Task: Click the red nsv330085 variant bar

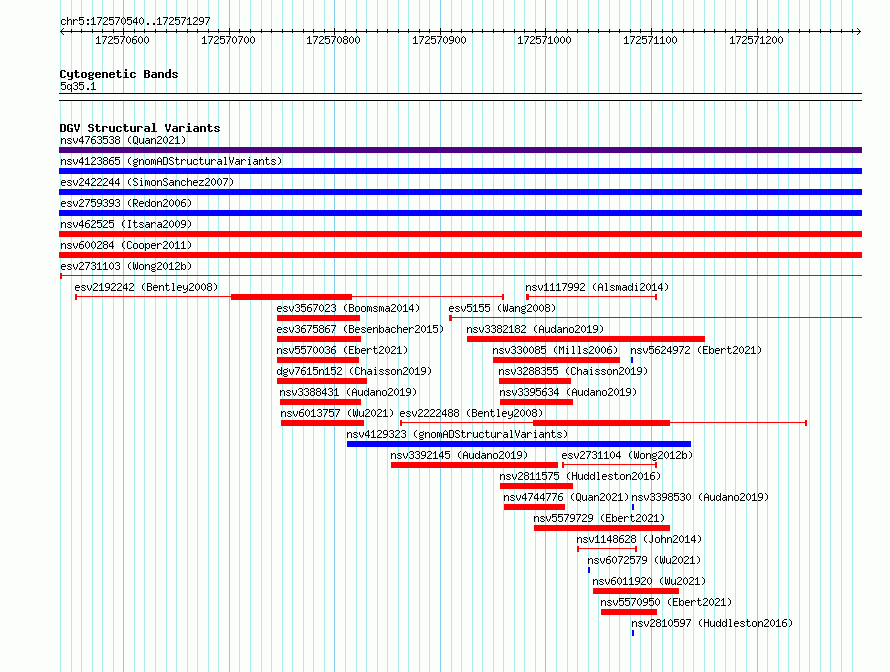Action: [x=556, y=360]
